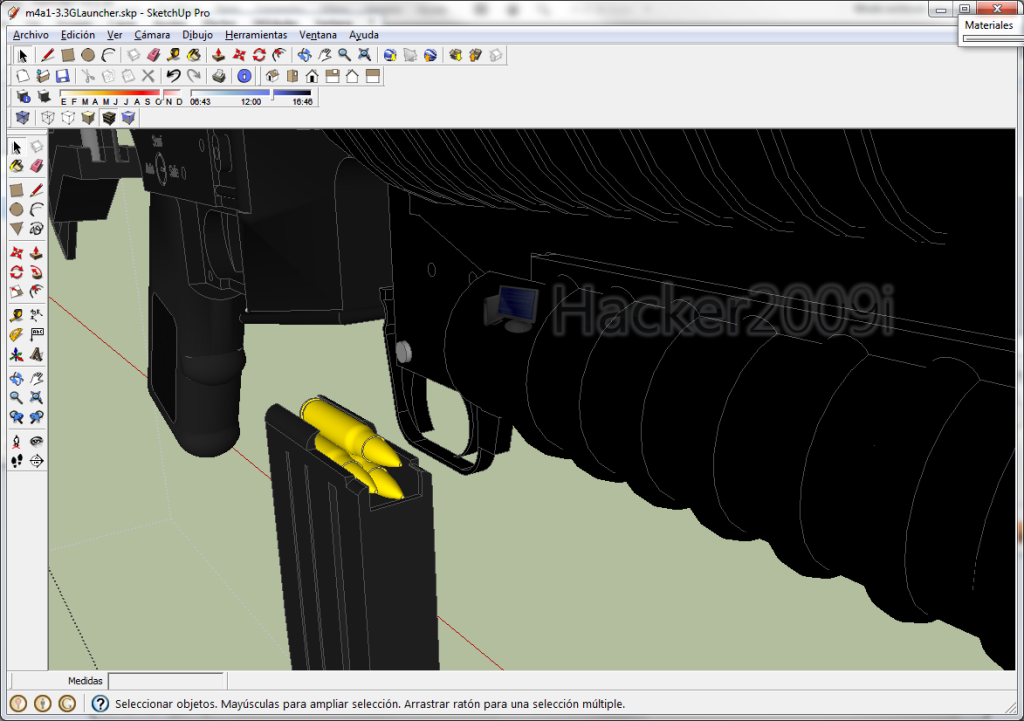Open a file using the folder icon

pos(42,76)
